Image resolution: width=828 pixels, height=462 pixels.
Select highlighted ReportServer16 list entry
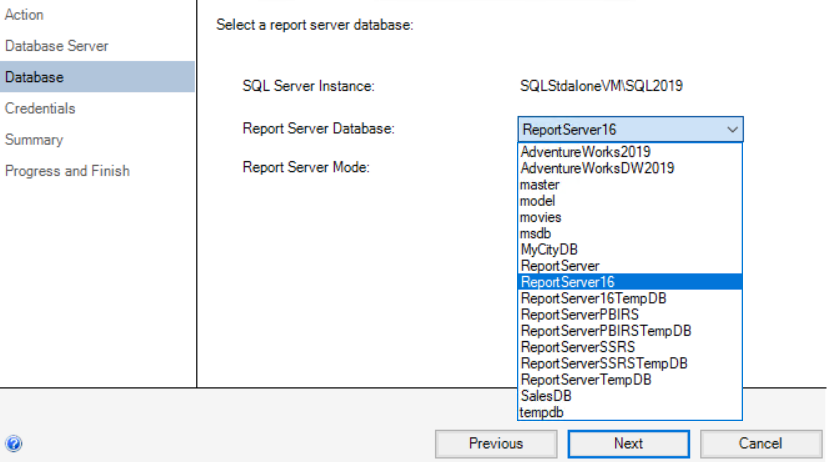(x=630, y=282)
